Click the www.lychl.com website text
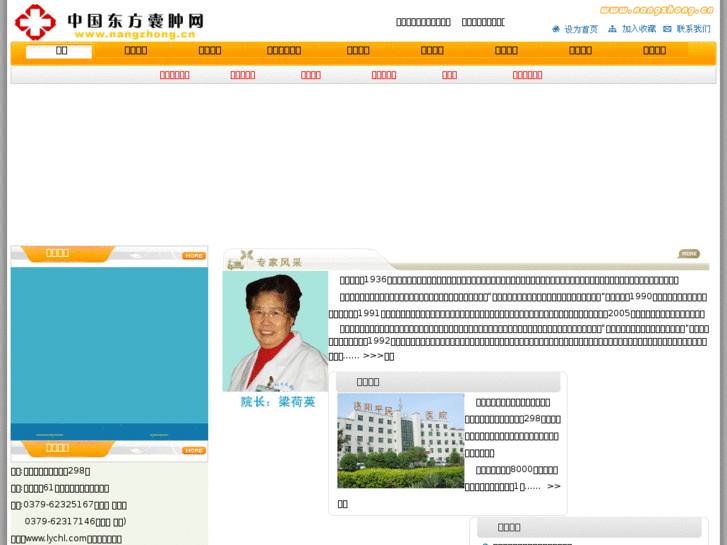The image size is (727, 545). click(x=56, y=538)
